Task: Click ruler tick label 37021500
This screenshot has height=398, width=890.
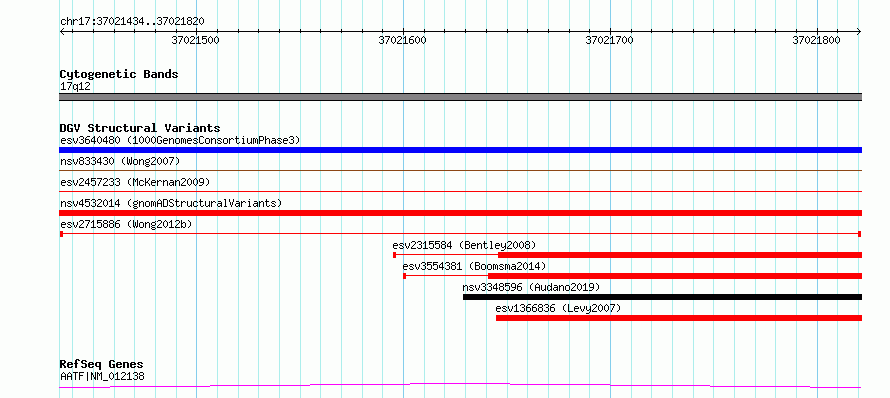Action: click(x=195, y=40)
